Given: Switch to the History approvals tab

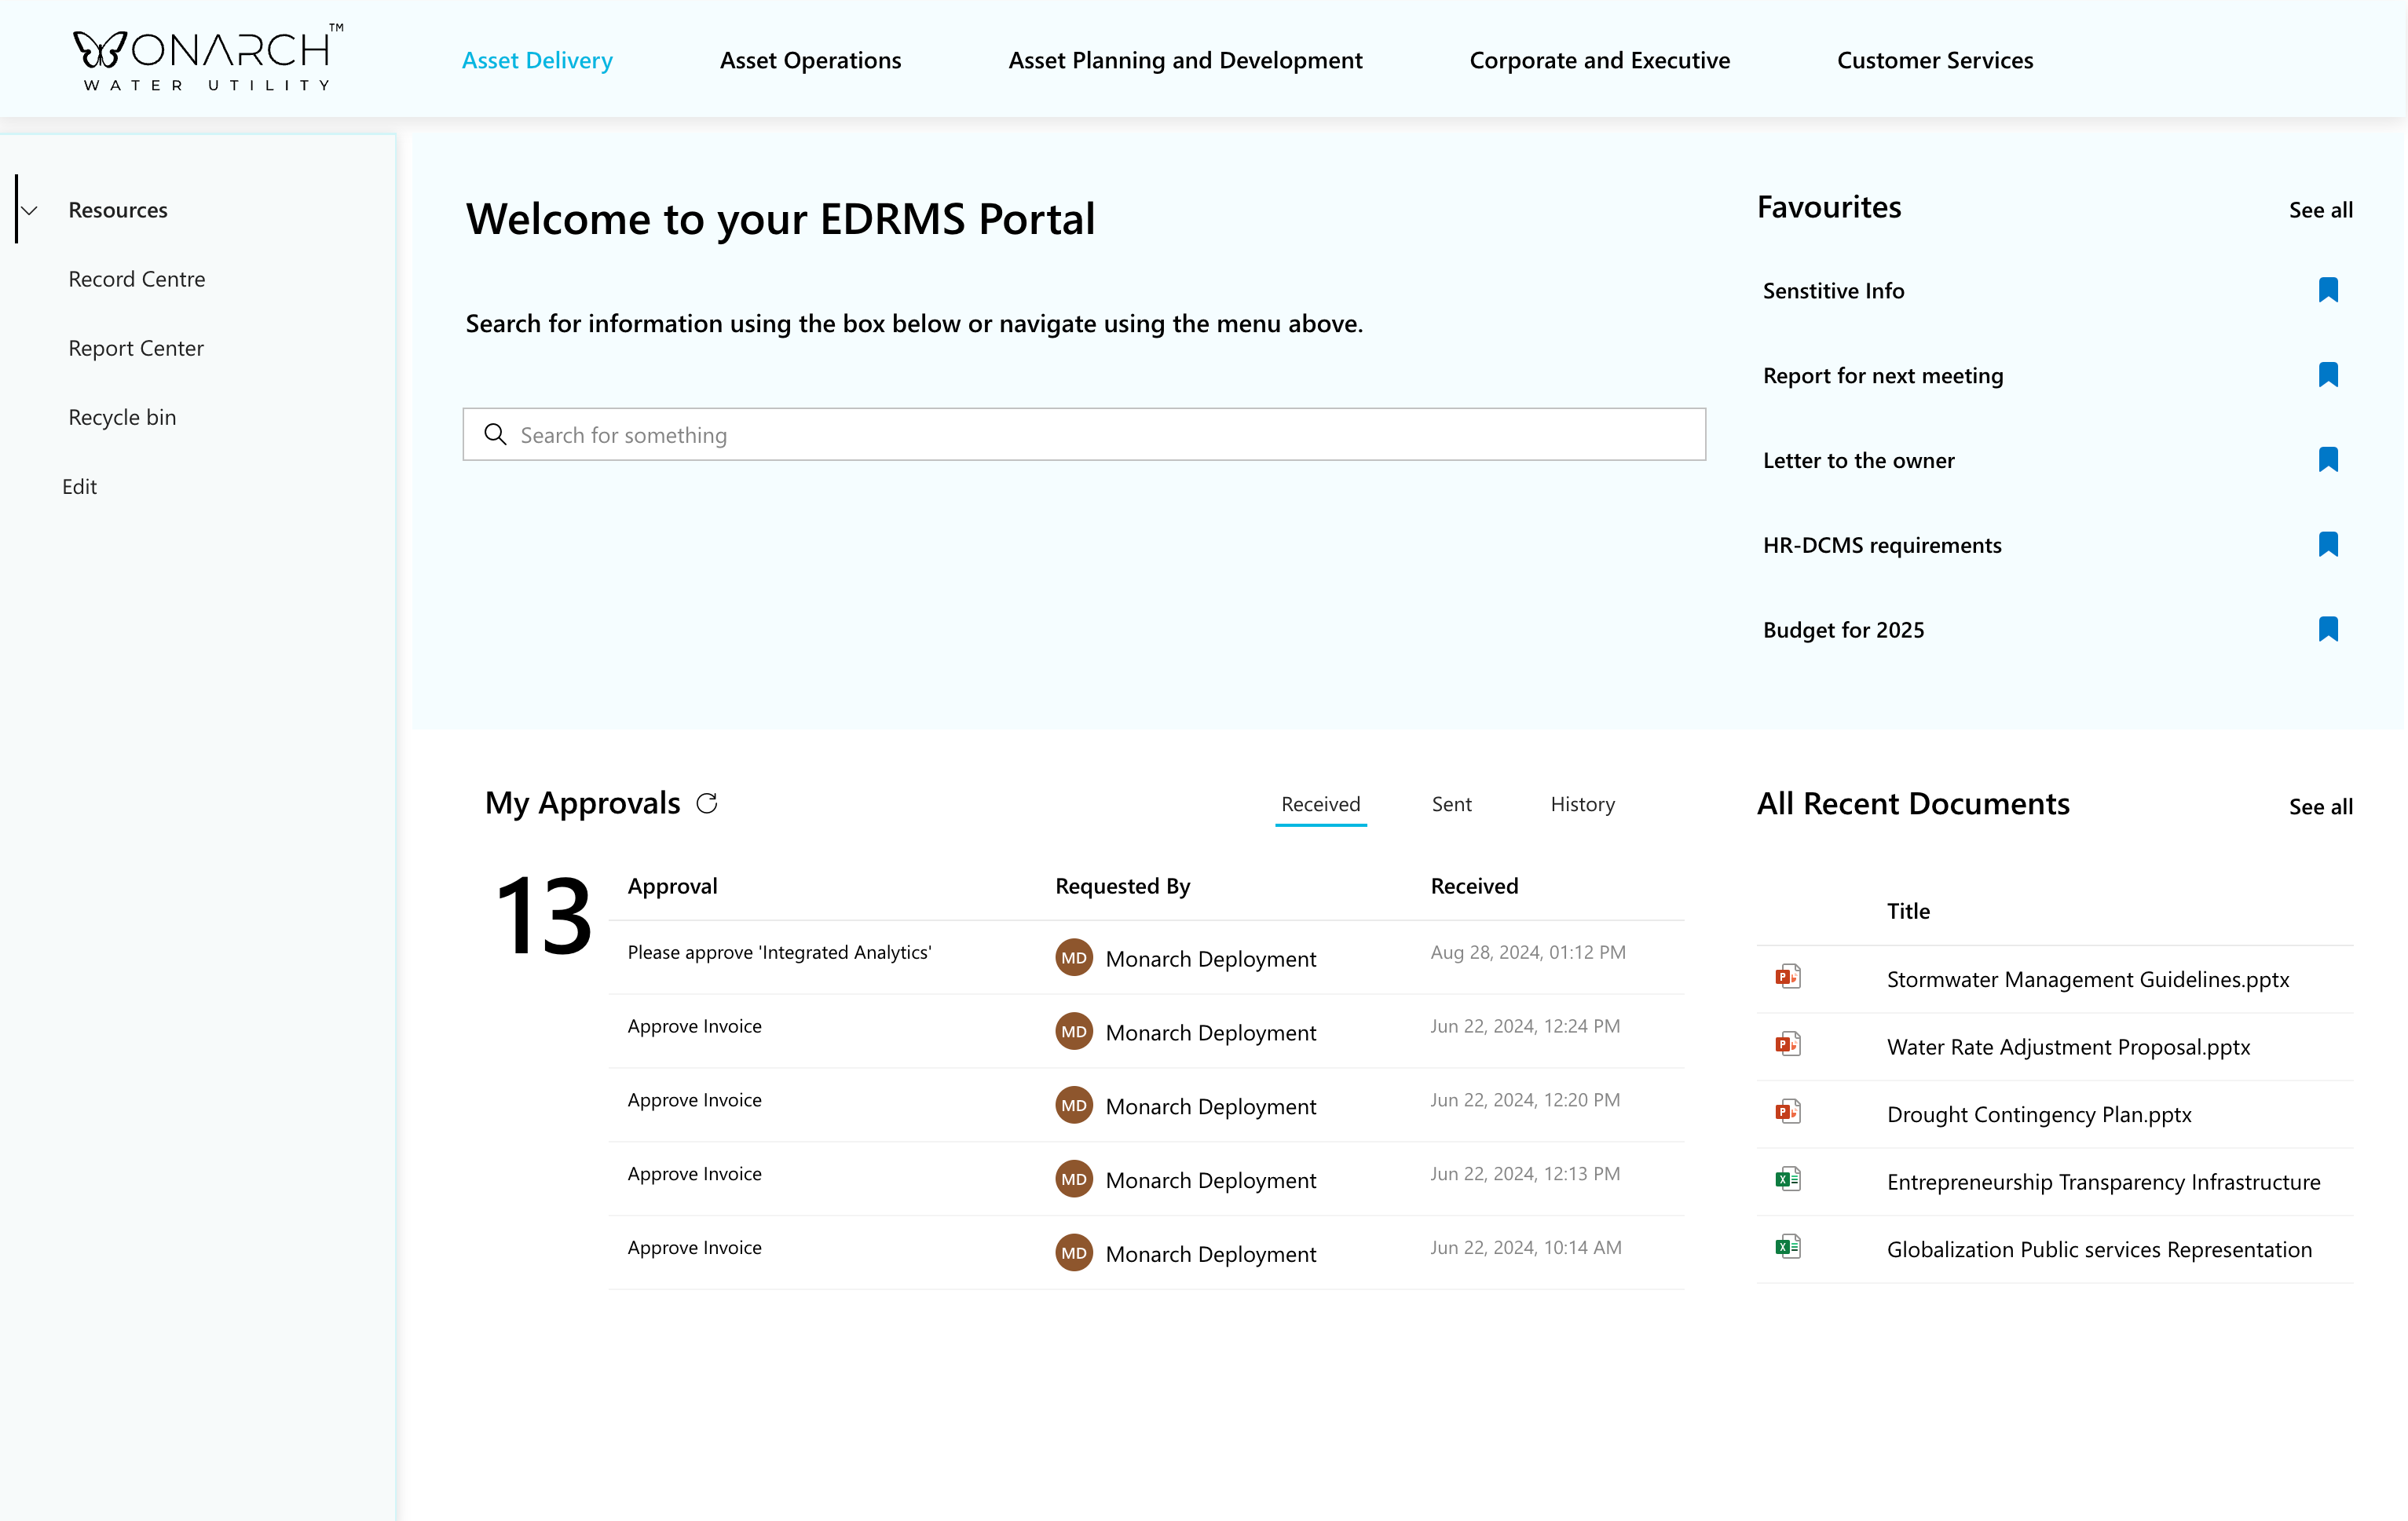Looking at the screenshot, I should click(x=1582, y=804).
